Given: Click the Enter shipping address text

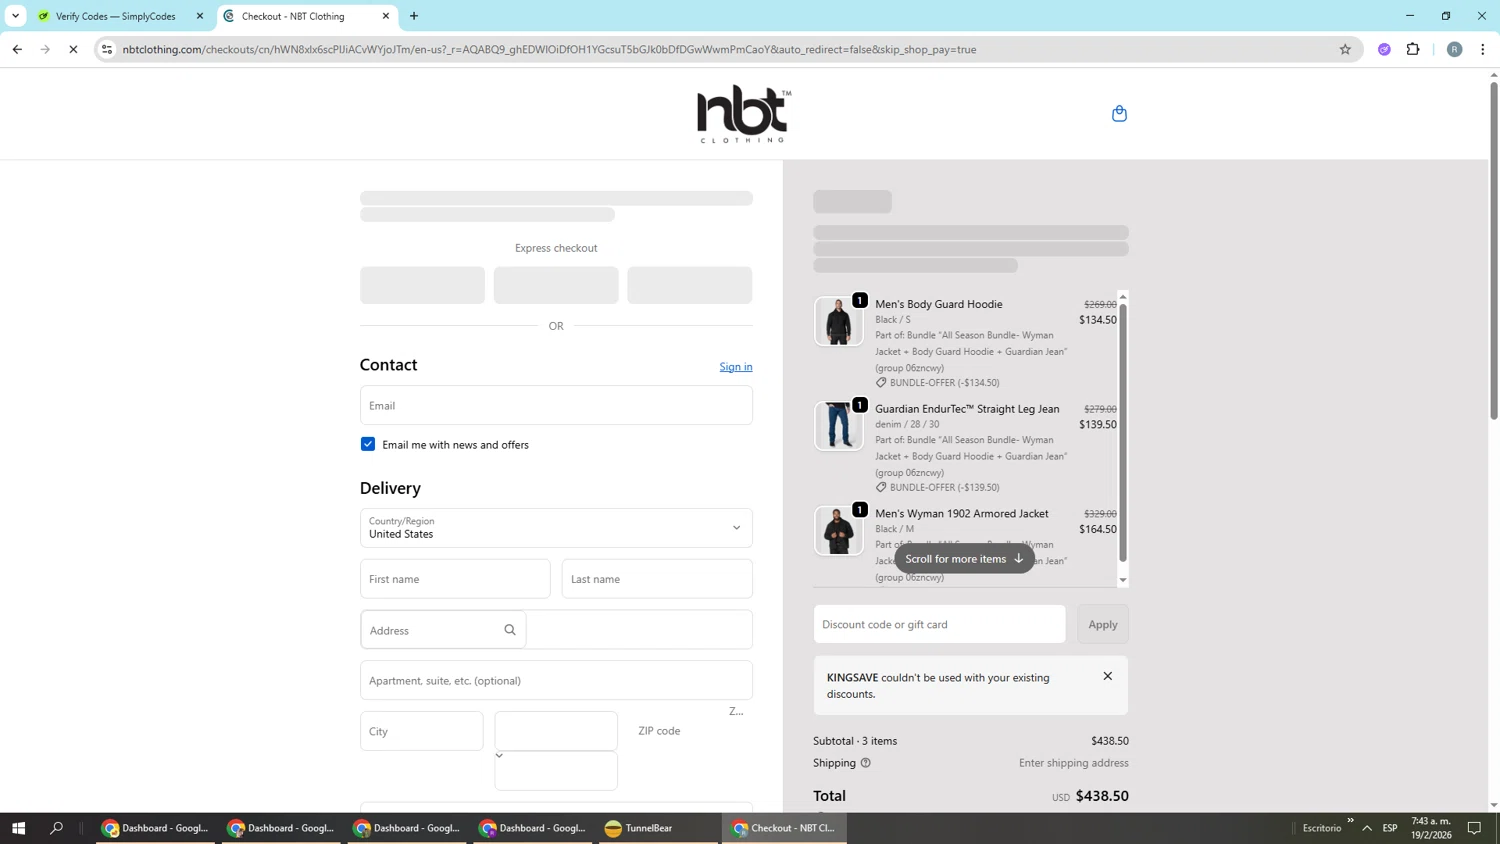Looking at the screenshot, I should [1074, 763].
